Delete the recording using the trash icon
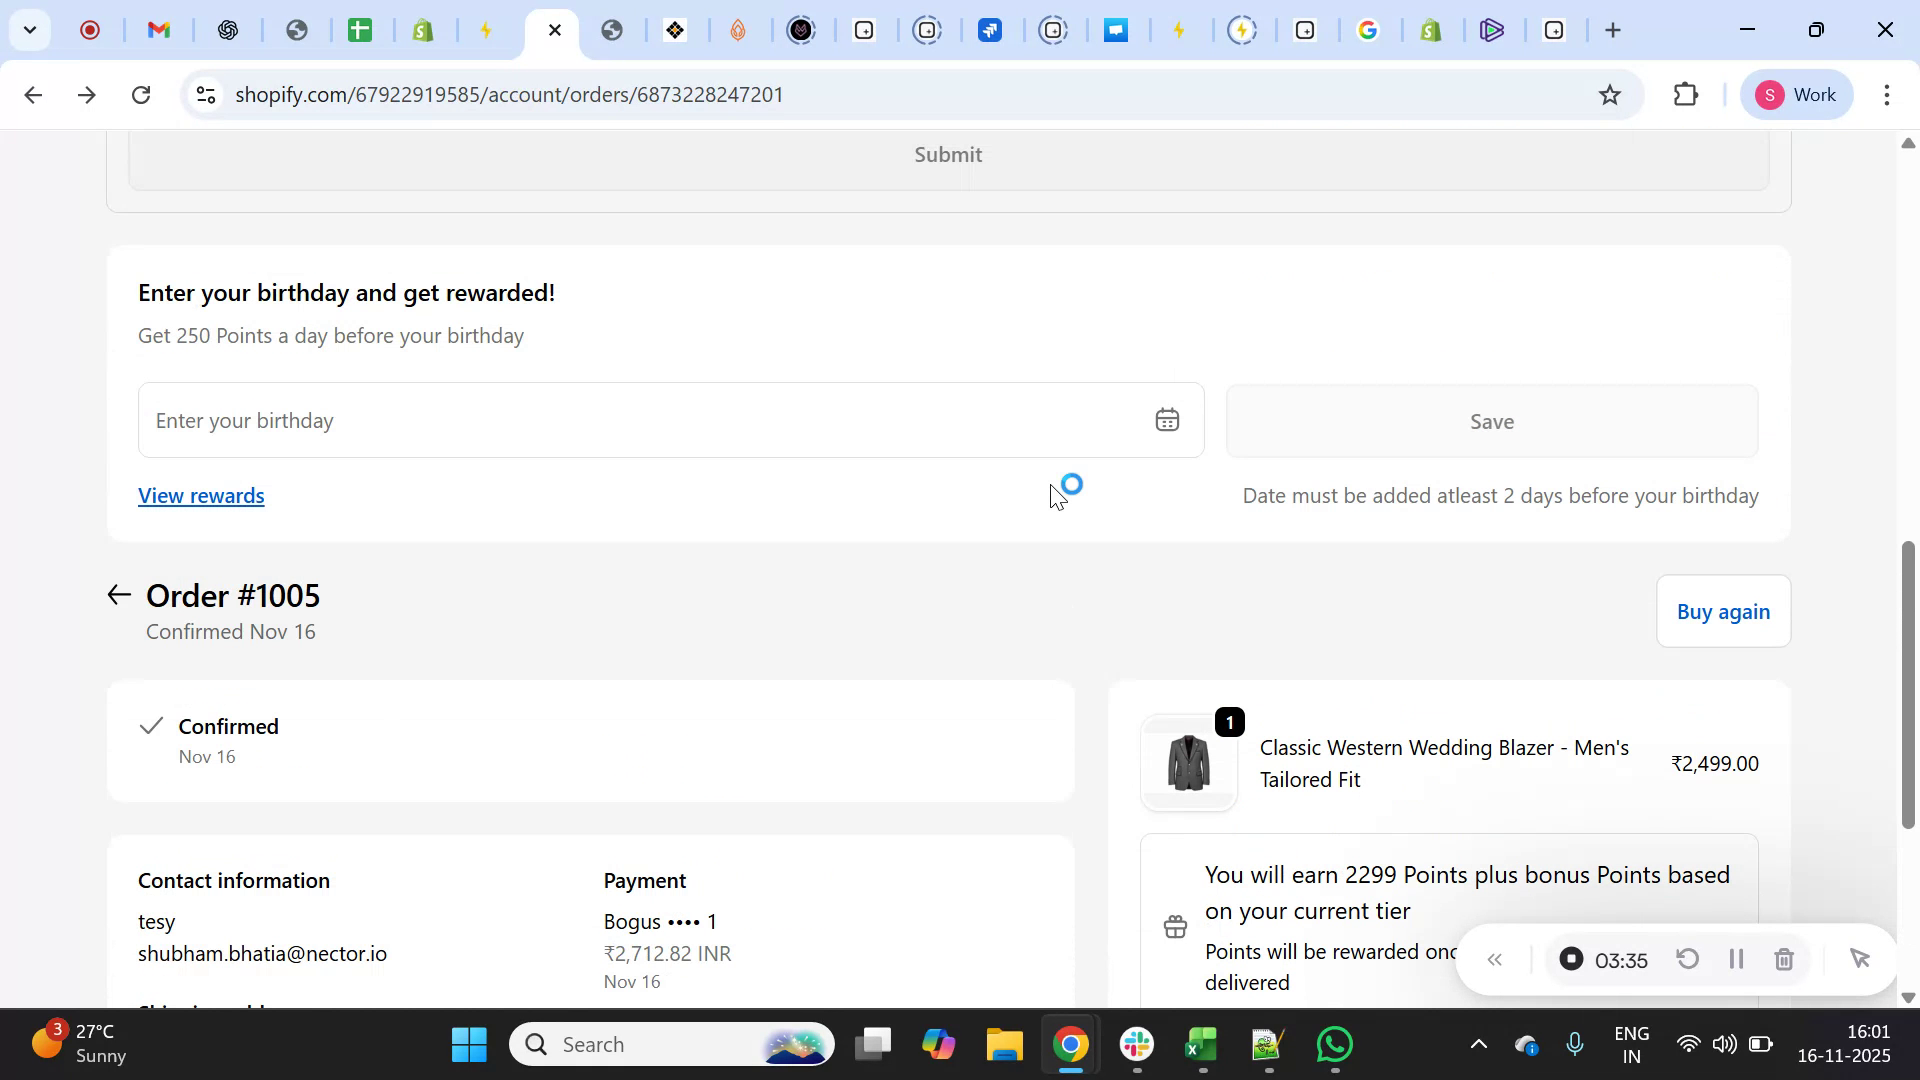 pyautogui.click(x=1784, y=959)
